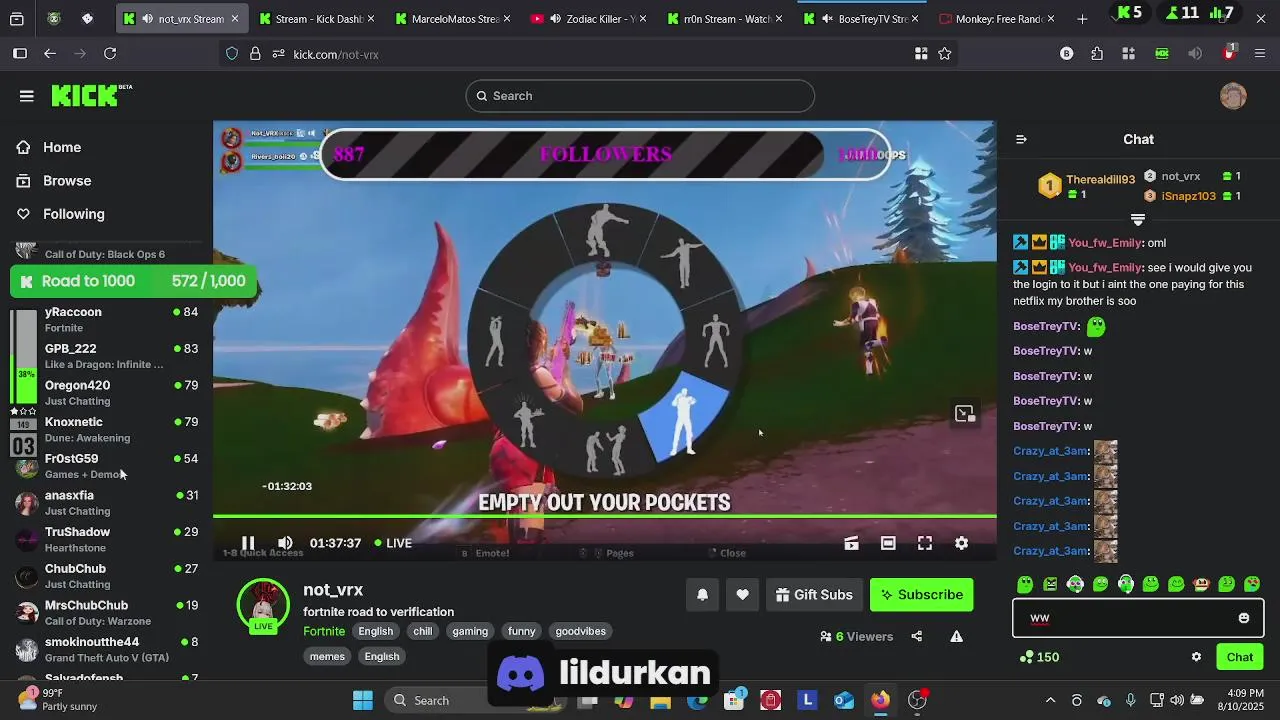The height and width of the screenshot is (720, 1280).
Task: Open Oregon420's channel in the sidebar
Action: 106,393
